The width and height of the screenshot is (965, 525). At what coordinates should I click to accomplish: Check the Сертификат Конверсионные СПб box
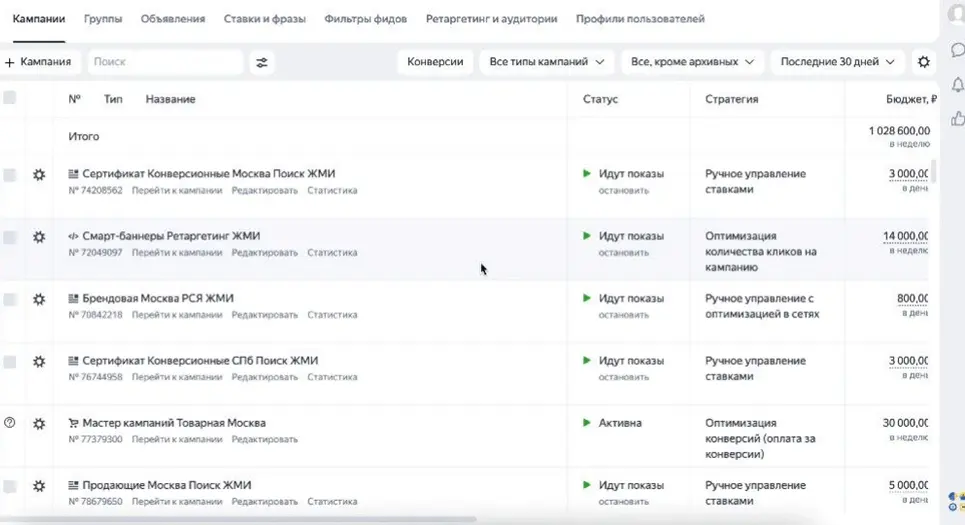coord(9,361)
